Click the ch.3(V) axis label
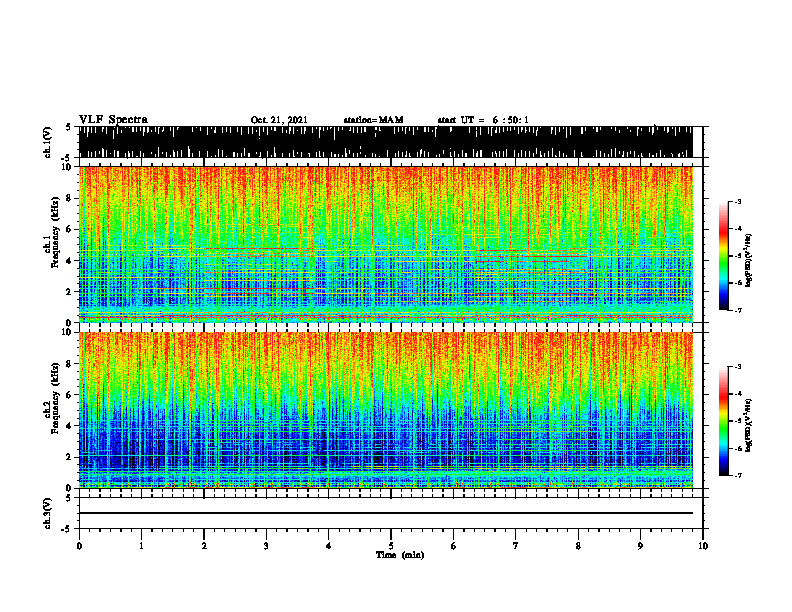This screenshot has width=792, height=612. coord(48,513)
